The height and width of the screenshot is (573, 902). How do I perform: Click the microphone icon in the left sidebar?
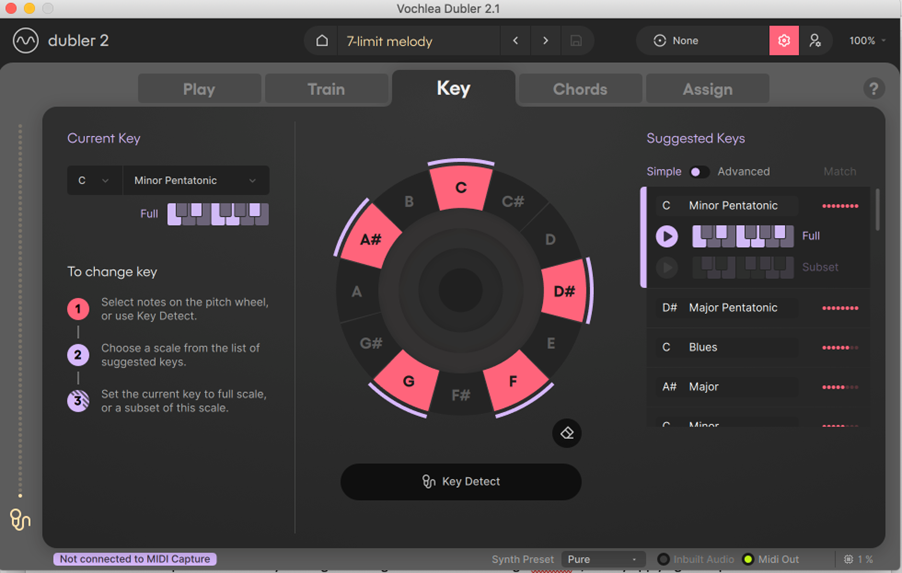pyautogui.click(x=20, y=519)
